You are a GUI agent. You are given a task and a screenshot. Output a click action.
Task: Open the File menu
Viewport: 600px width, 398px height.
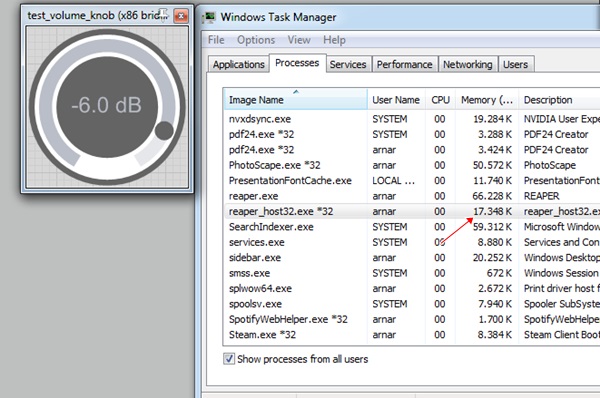(x=216, y=40)
